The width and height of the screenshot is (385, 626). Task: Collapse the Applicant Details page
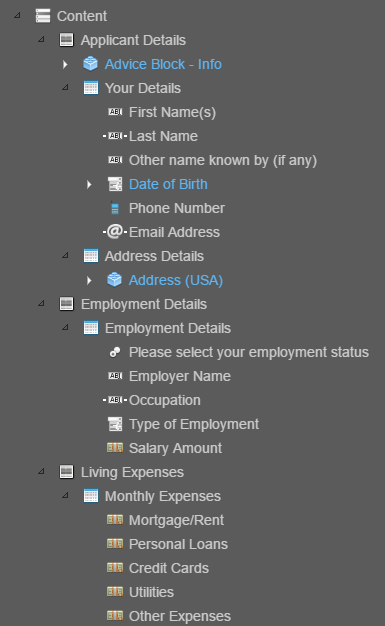pyautogui.click(x=42, y=40)
